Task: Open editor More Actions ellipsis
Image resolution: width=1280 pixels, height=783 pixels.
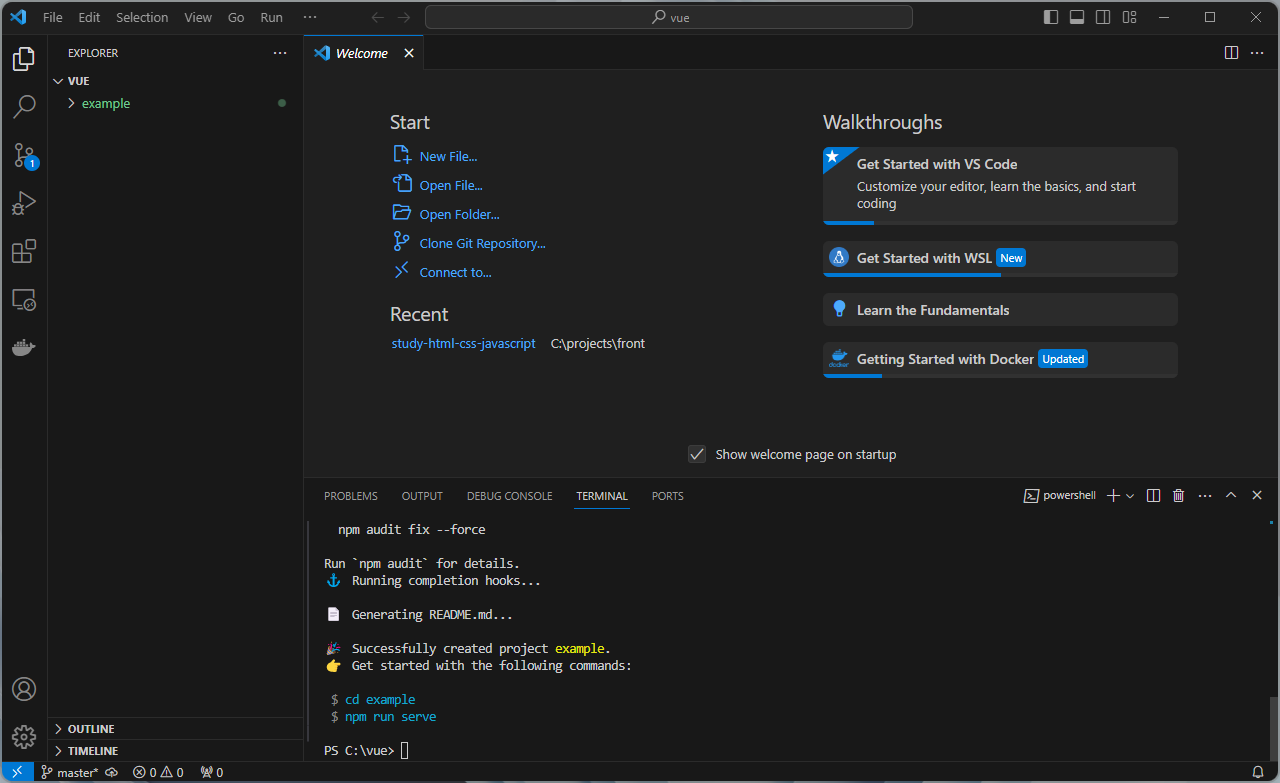Action: pos(1258,53)
